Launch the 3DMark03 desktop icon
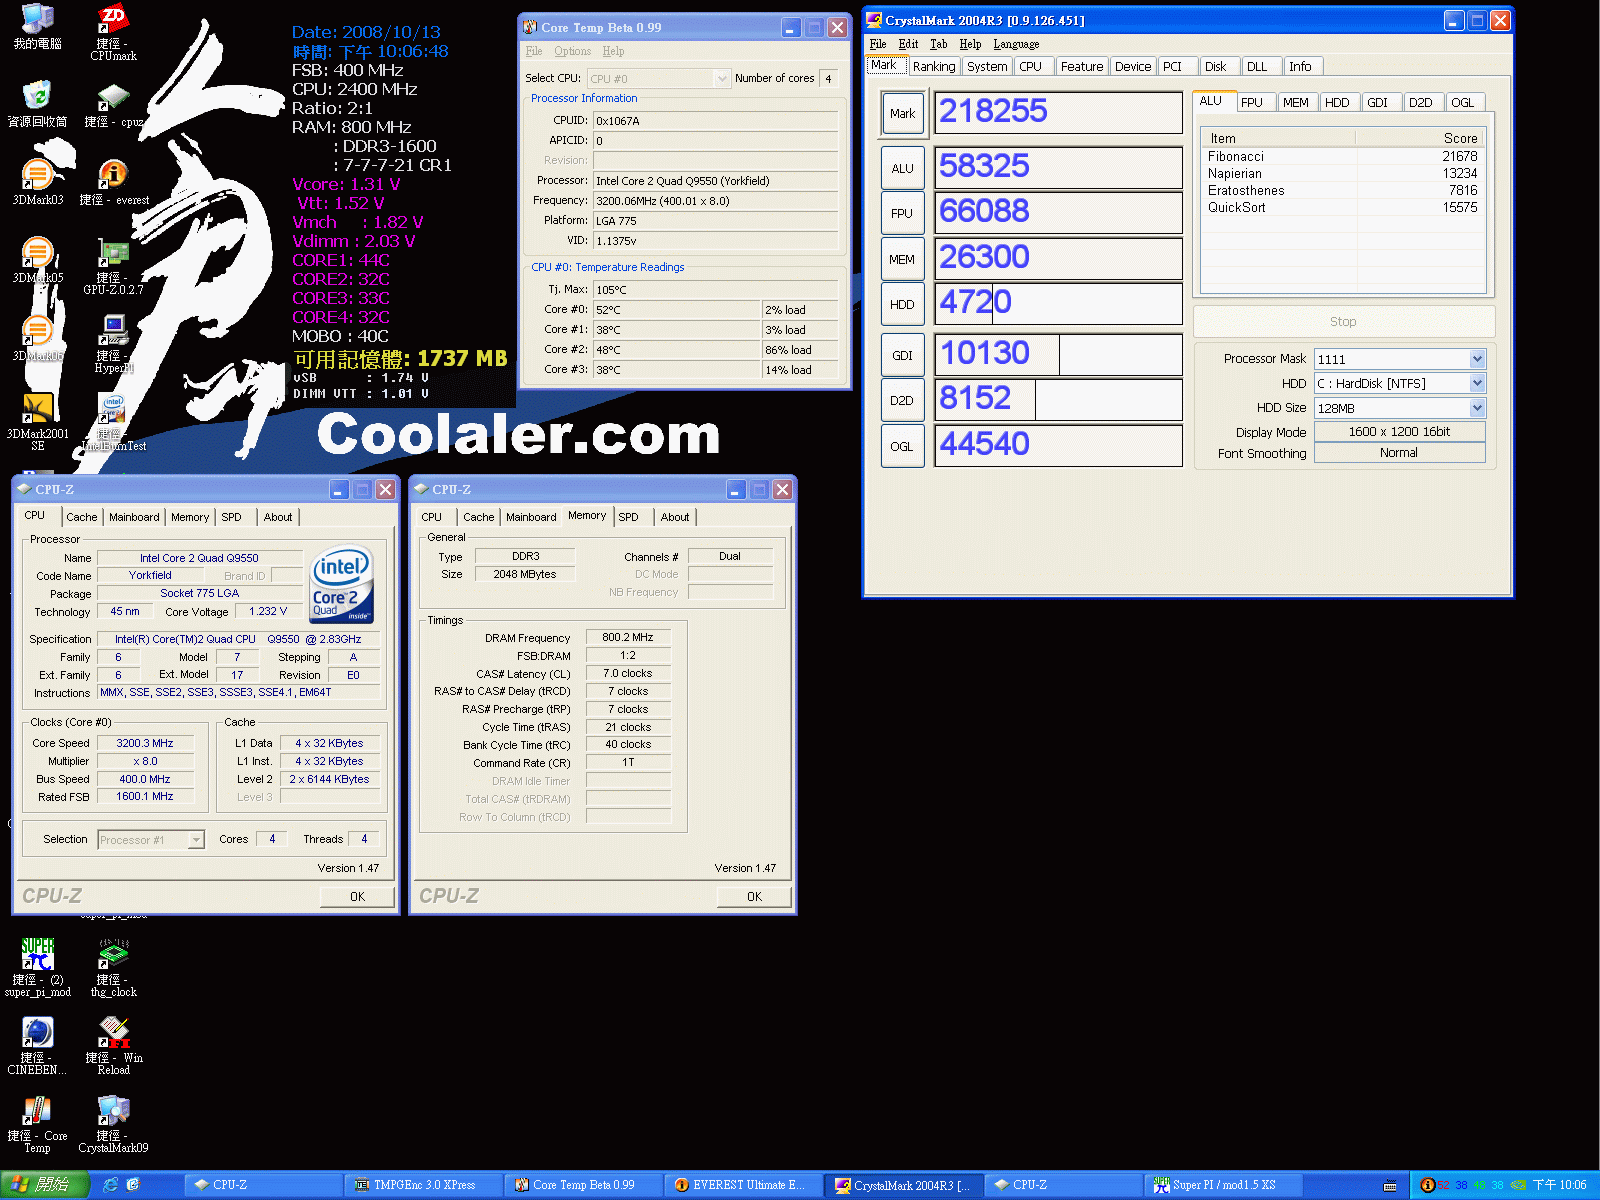Screen dimensions: 1600x1200 38,182
